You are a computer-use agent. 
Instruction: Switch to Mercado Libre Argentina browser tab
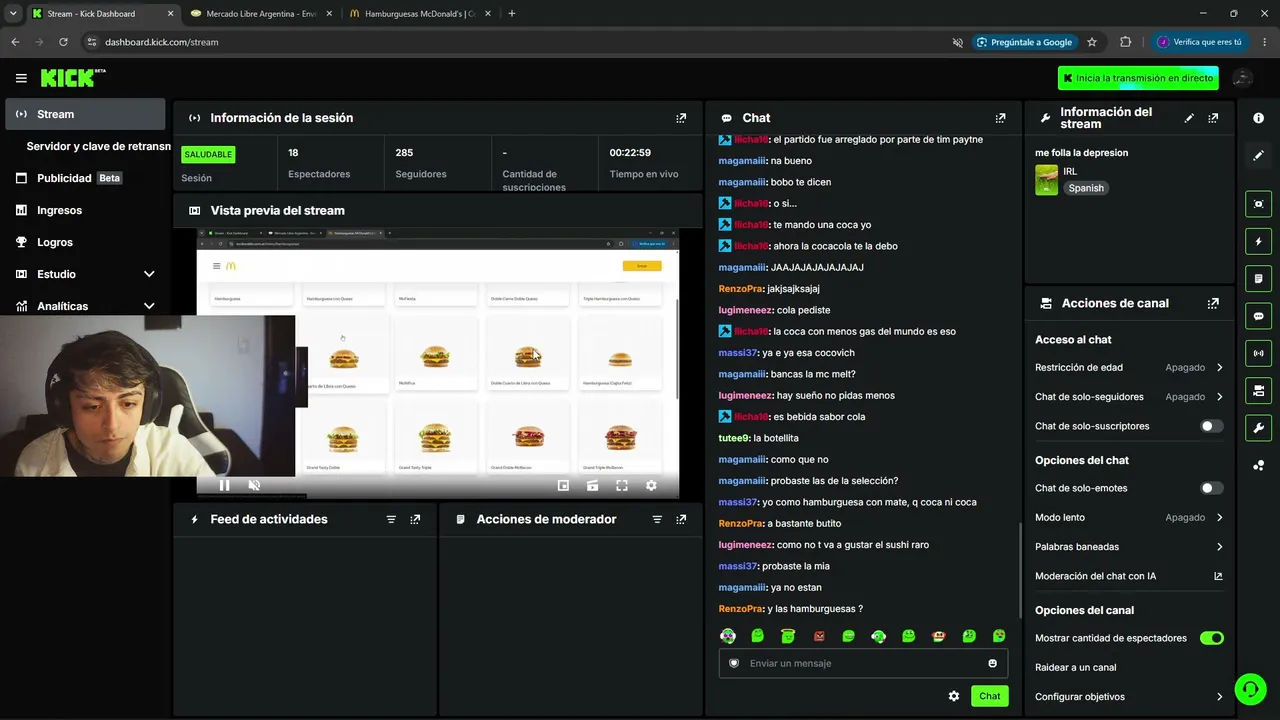(261, 14)
